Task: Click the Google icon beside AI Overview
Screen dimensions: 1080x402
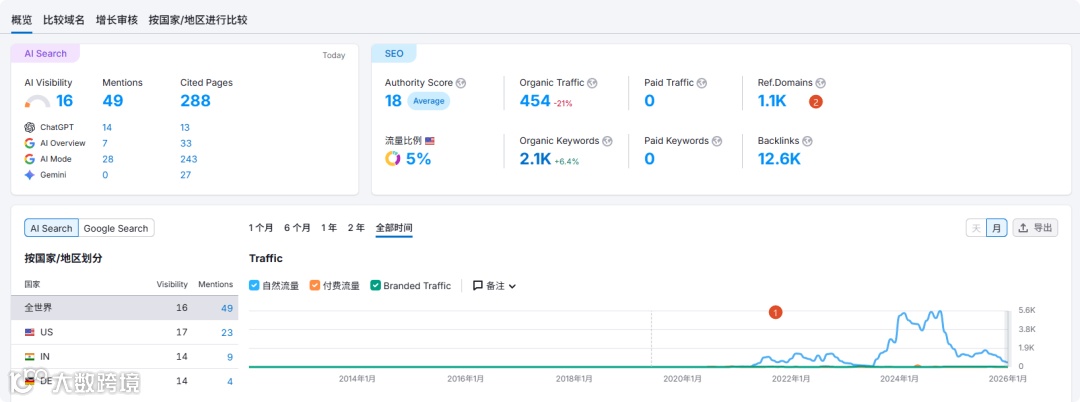Action: [x=30, y=143]
